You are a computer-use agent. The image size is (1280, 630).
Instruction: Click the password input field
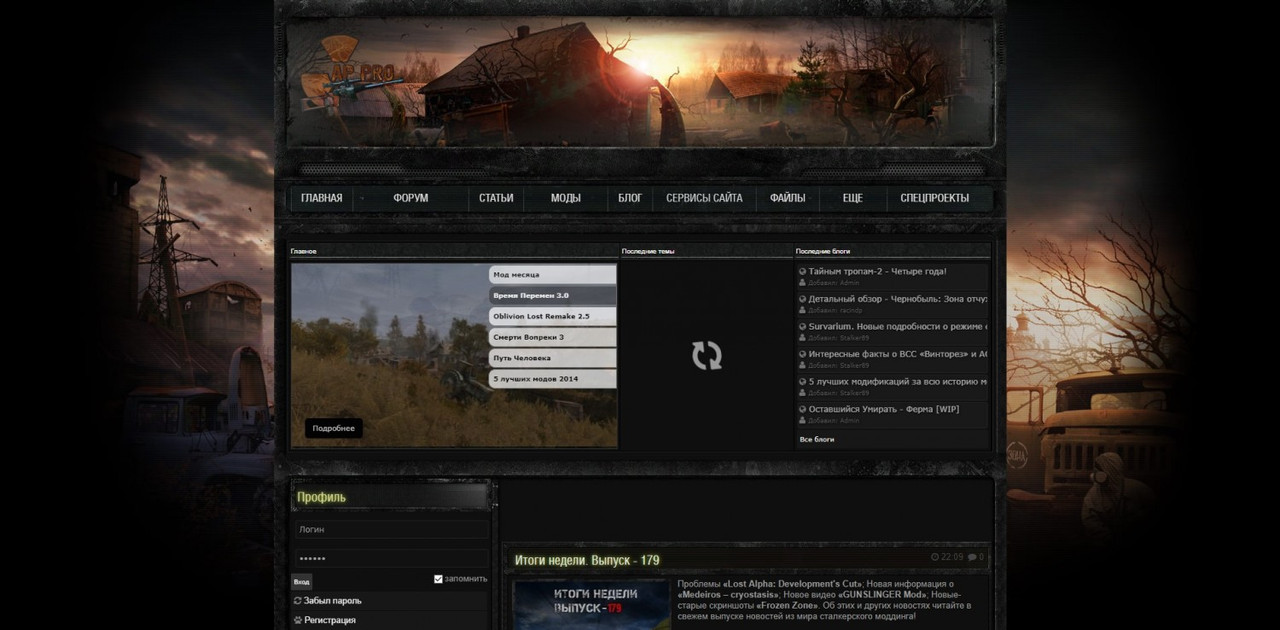click(391, 558)
